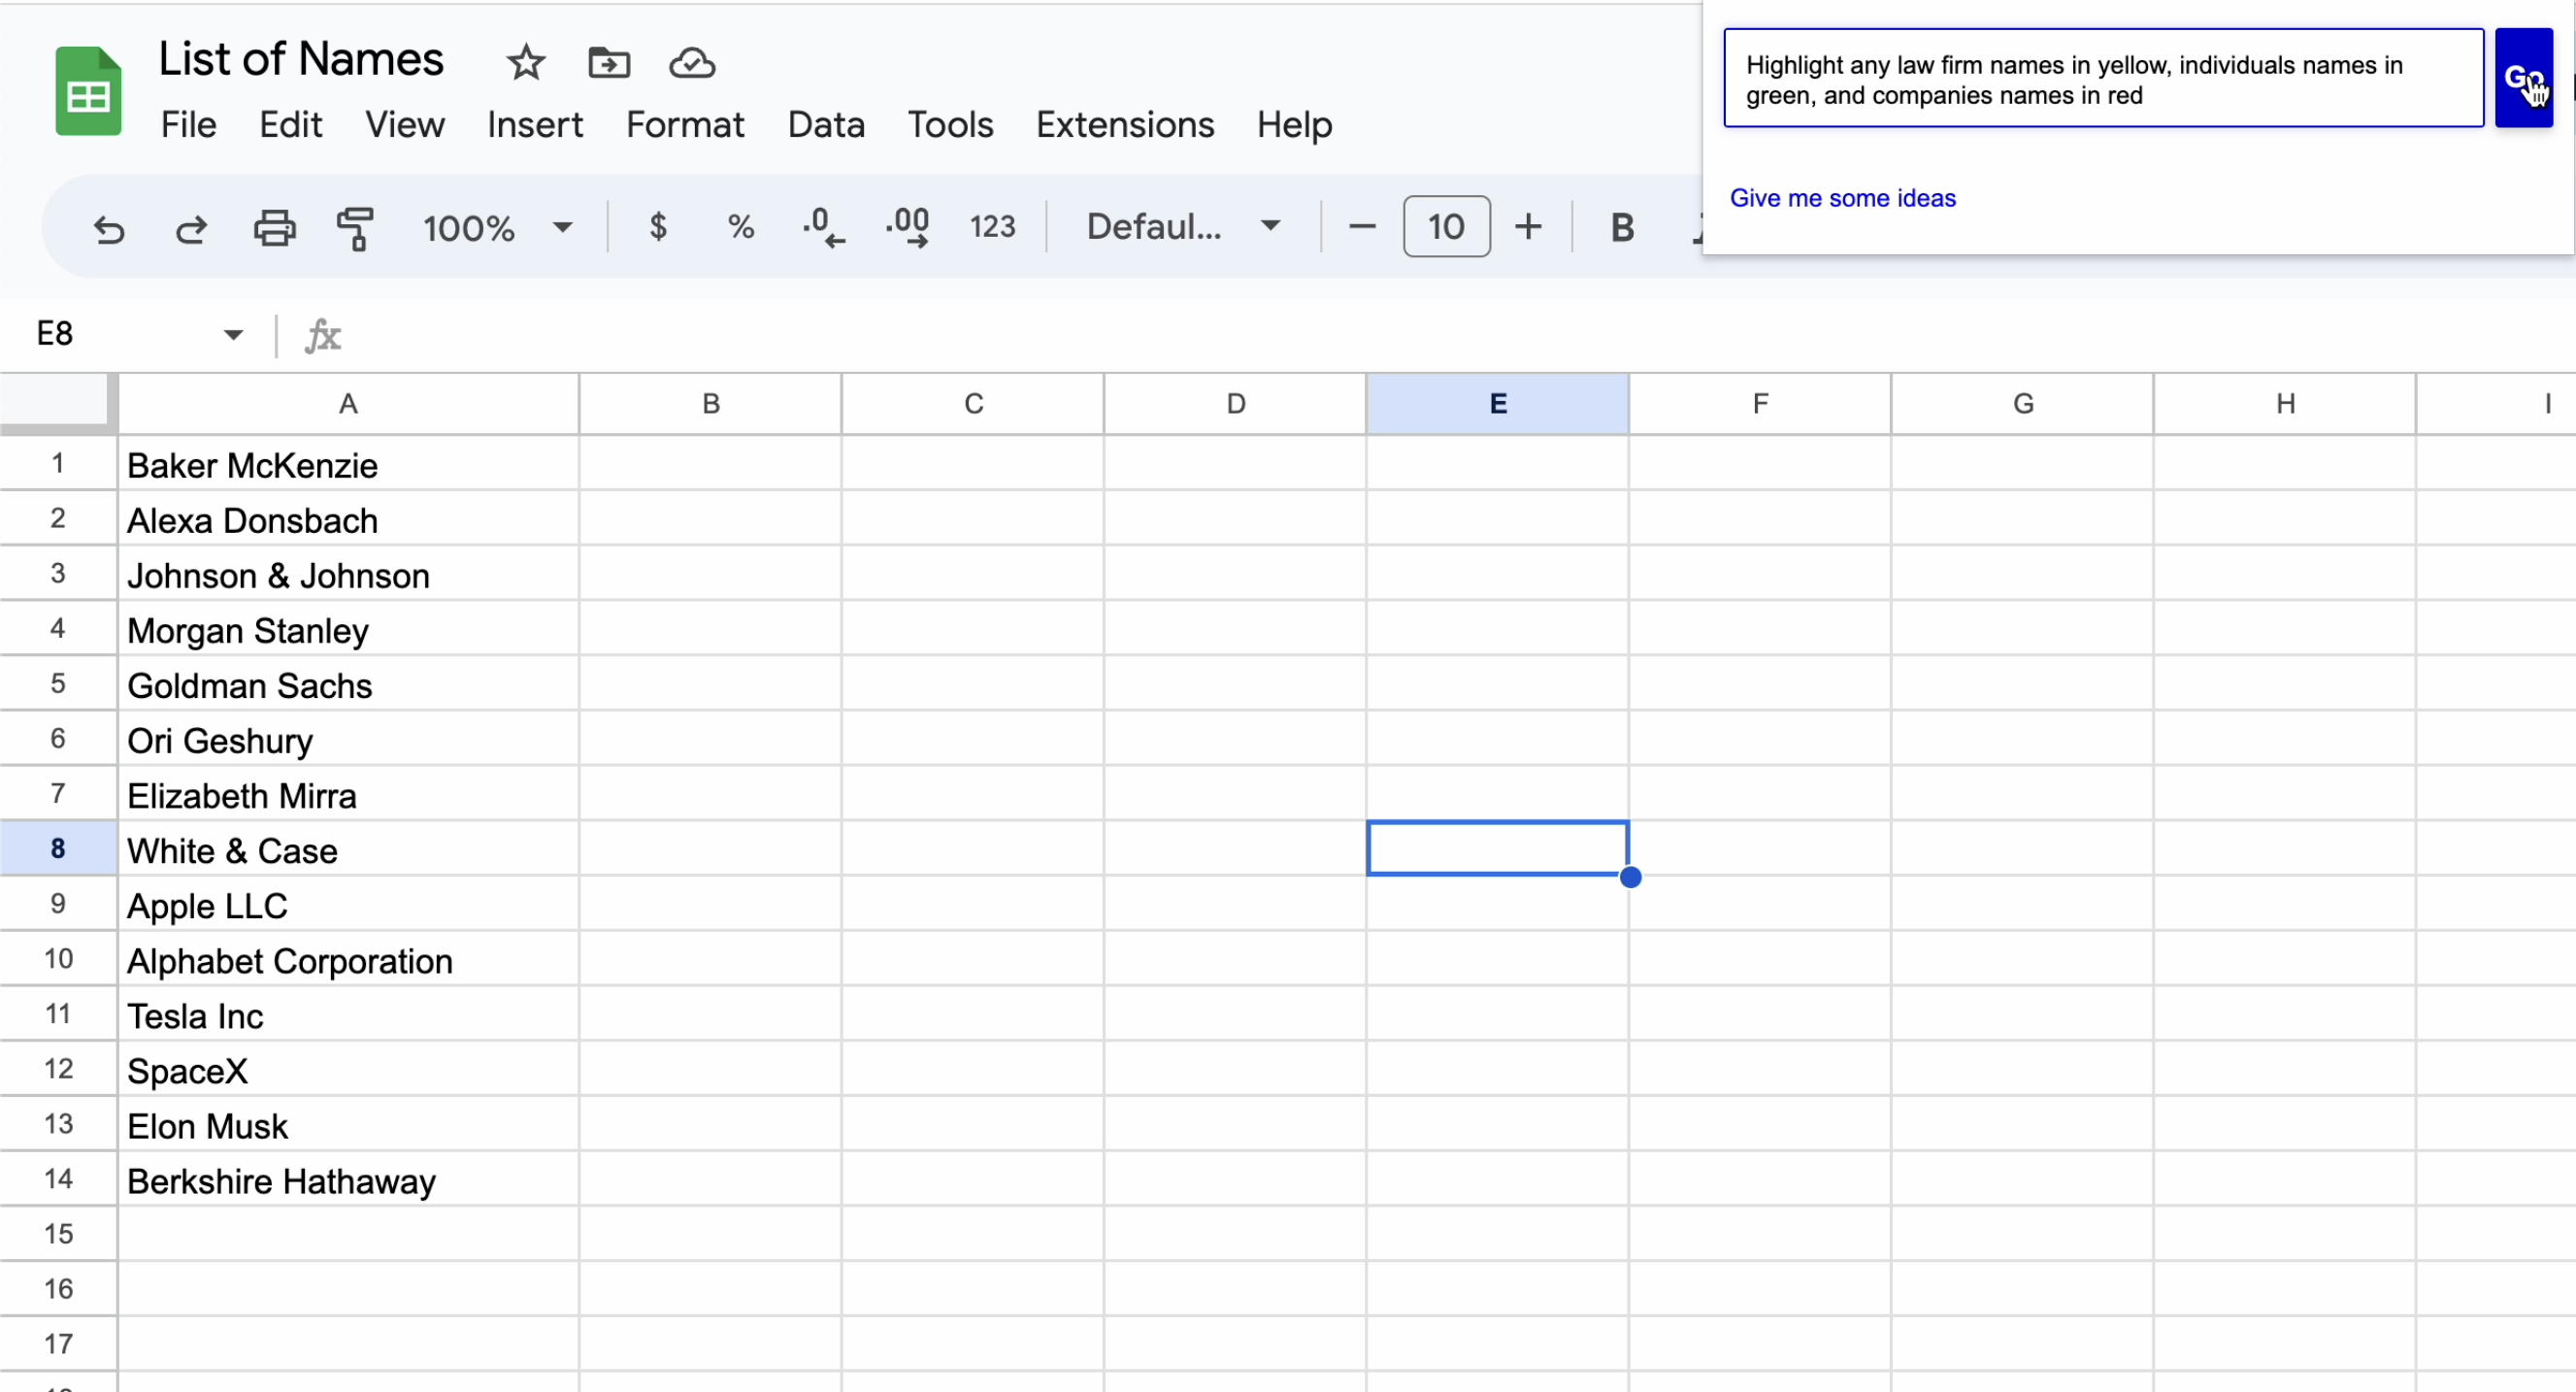Click the undo arrow icon

pos(108,228)
